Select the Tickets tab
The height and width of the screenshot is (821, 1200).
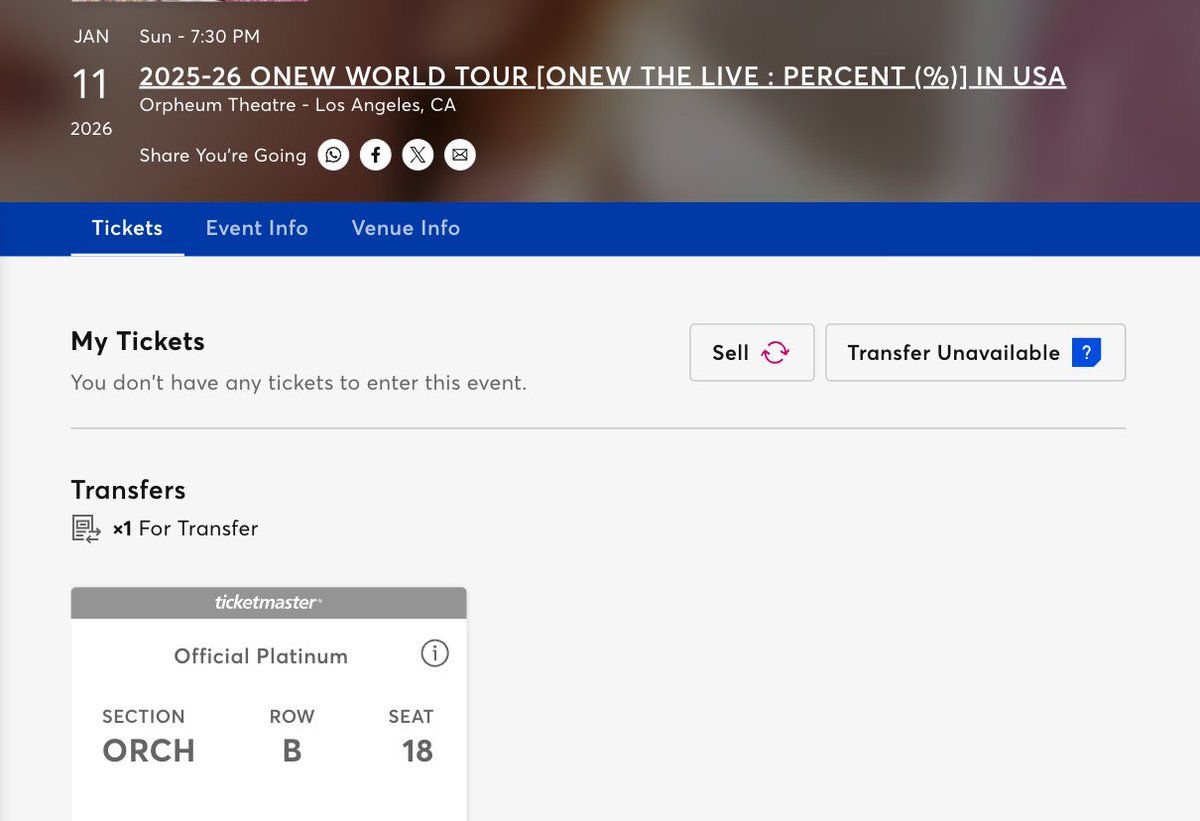127,228
